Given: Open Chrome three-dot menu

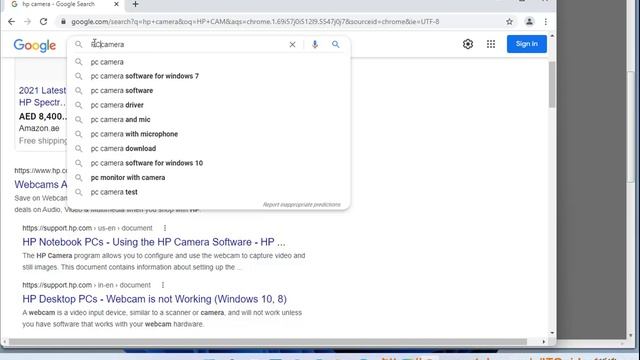Looking at the screenshot, I should 546,22.
